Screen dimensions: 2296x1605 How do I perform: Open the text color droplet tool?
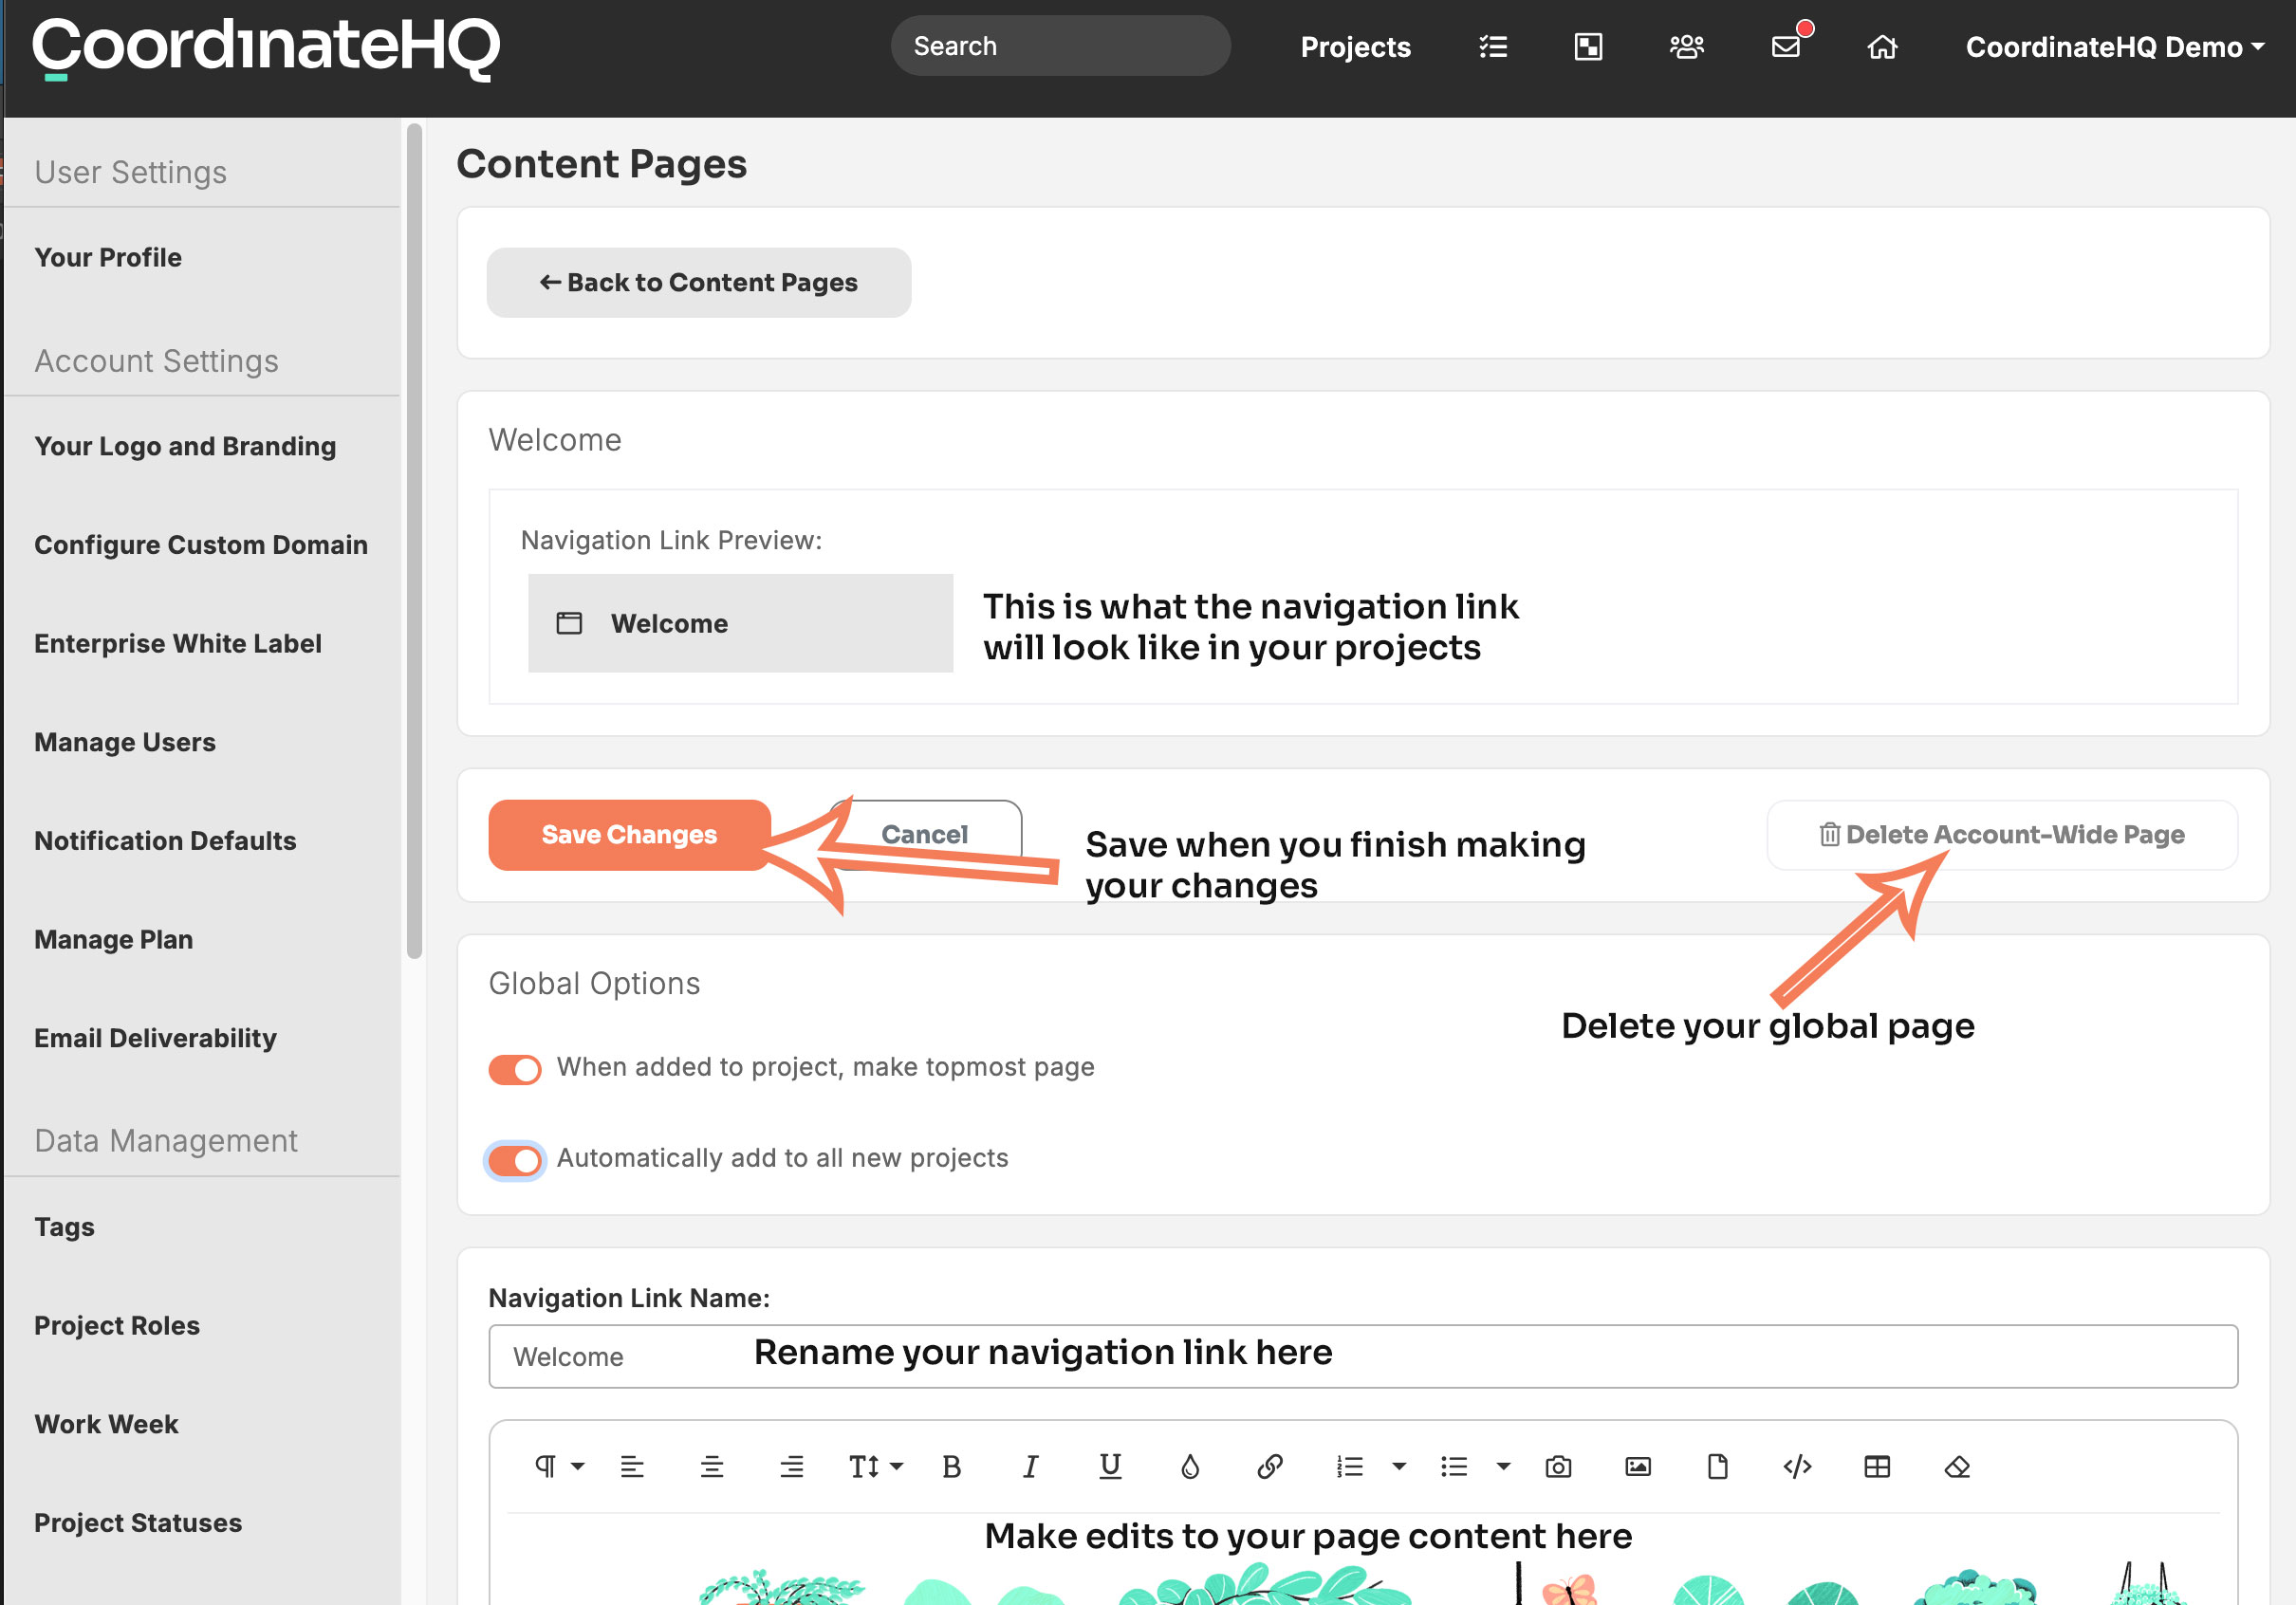click(x=1190, y=1466)
